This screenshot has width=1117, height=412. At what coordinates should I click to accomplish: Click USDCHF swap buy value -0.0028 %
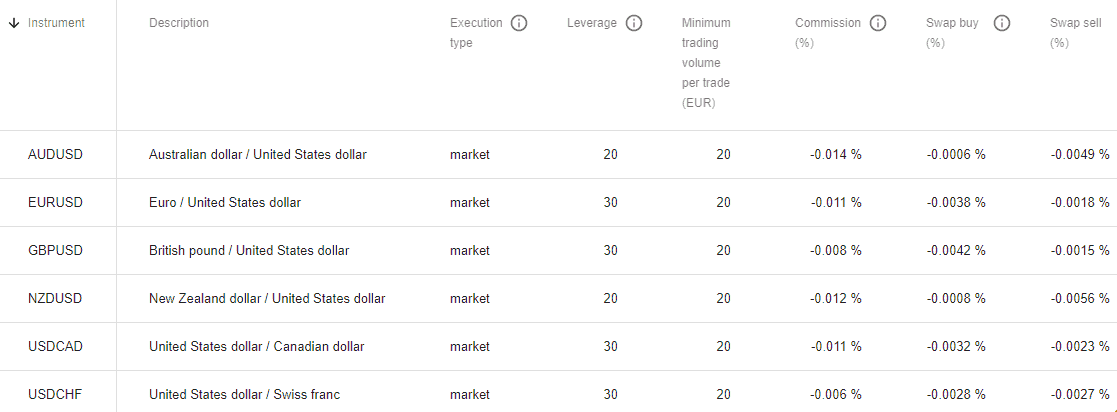(957, 394)
